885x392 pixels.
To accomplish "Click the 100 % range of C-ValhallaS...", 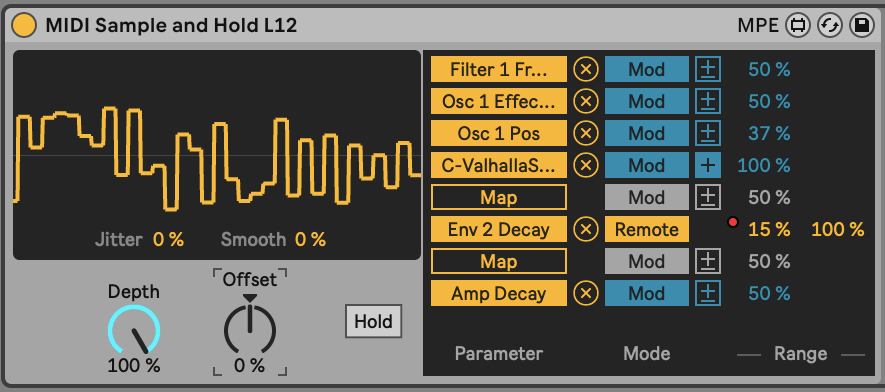I will point(764,165).
